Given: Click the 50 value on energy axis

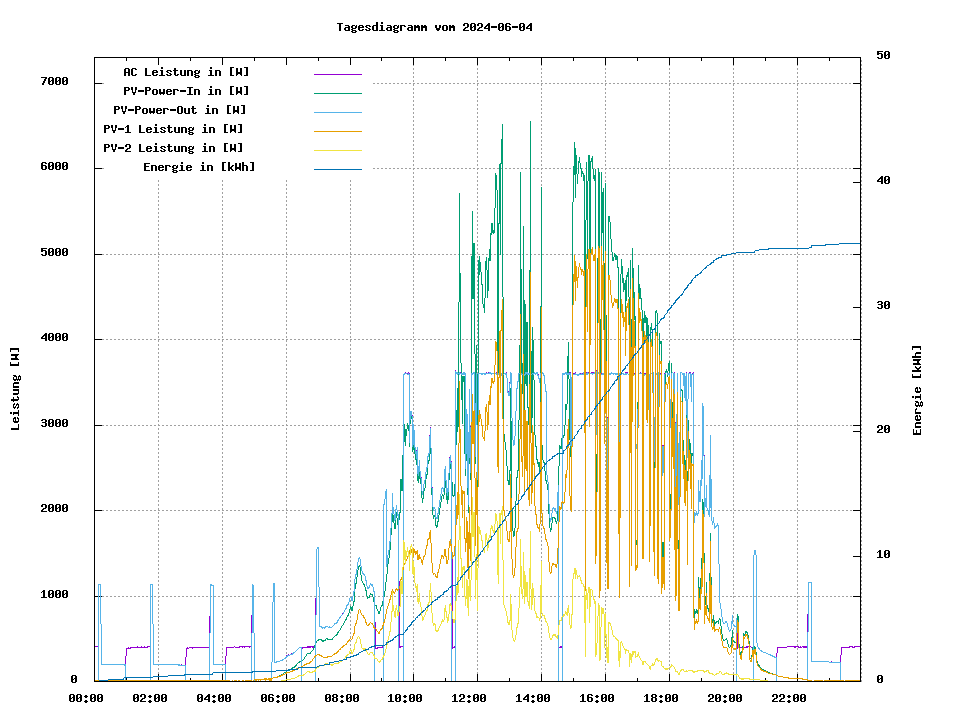Looking at the screenshot, I should (x=883, y=56).
